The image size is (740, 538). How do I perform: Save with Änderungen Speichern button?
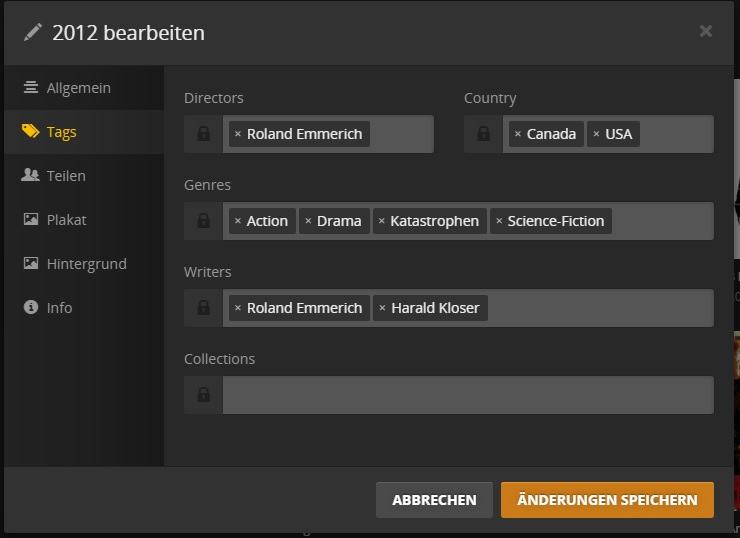607,500
